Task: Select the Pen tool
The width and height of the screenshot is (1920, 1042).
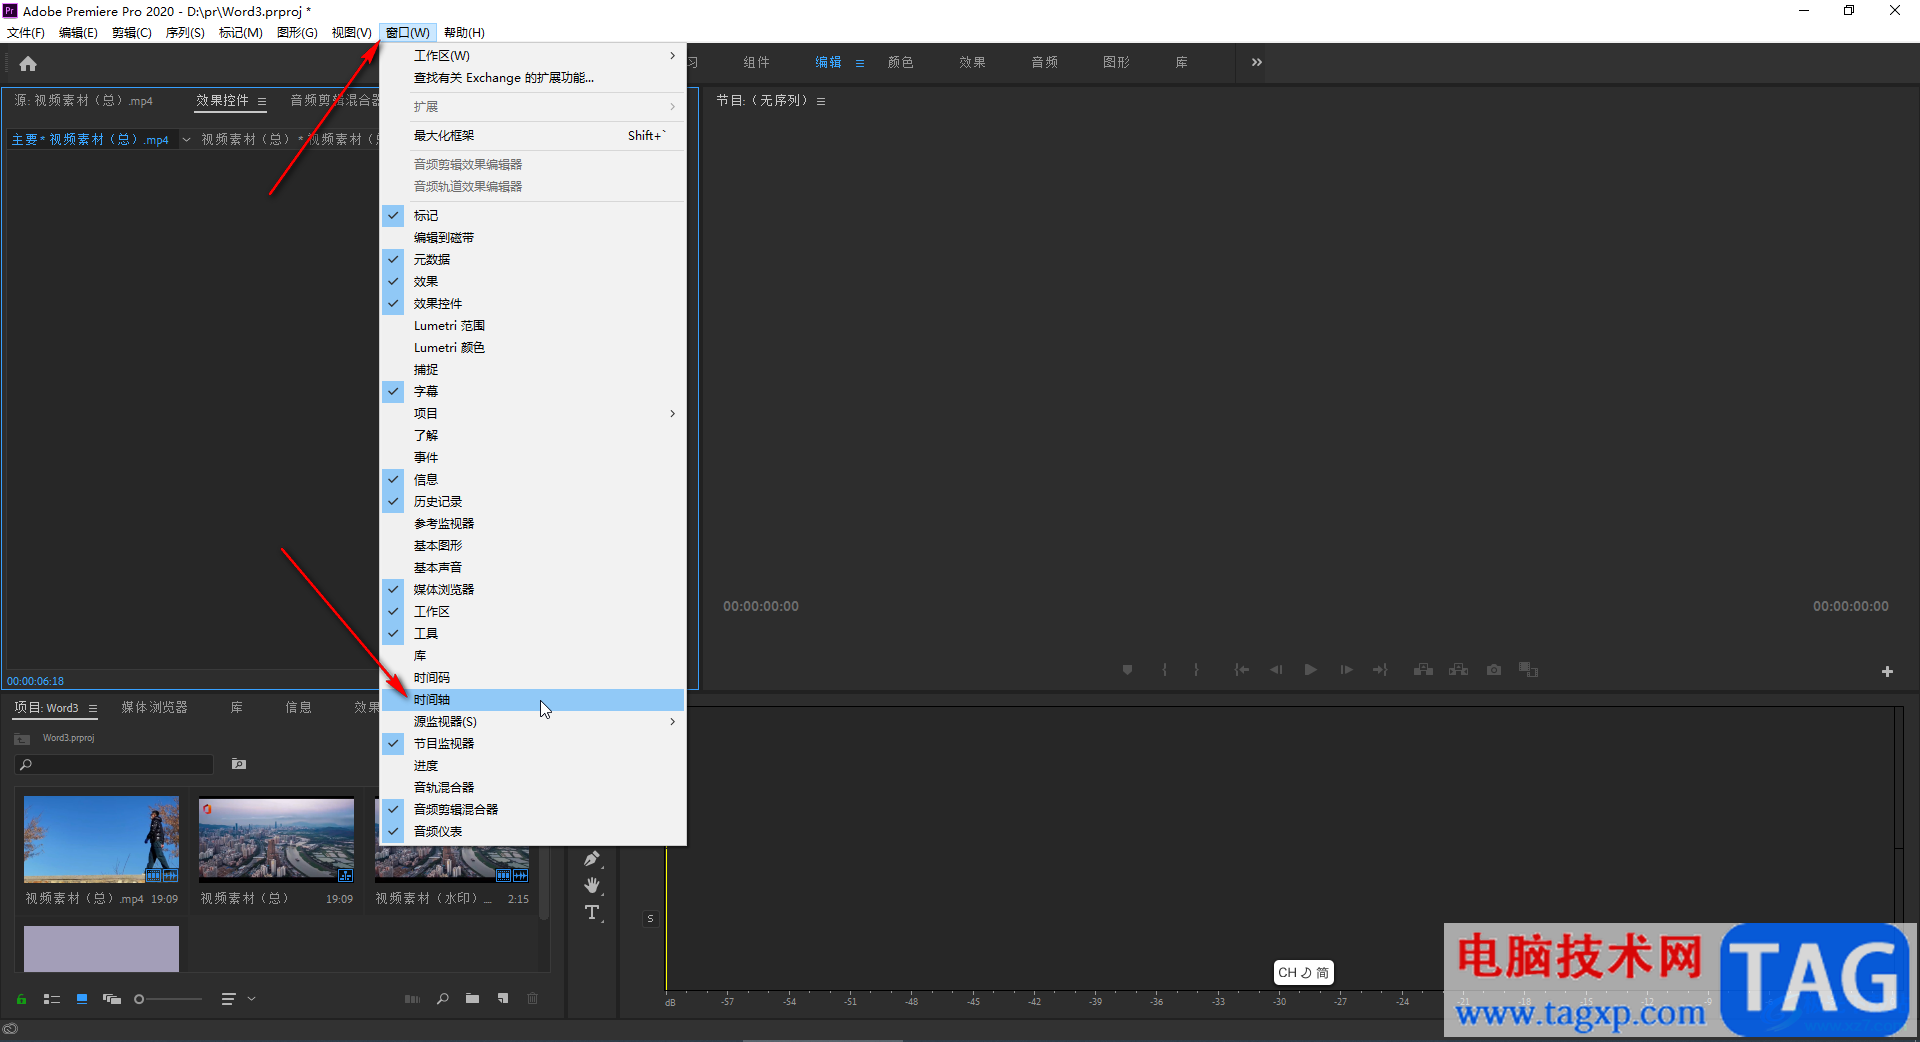Action: tap(592, 859)
